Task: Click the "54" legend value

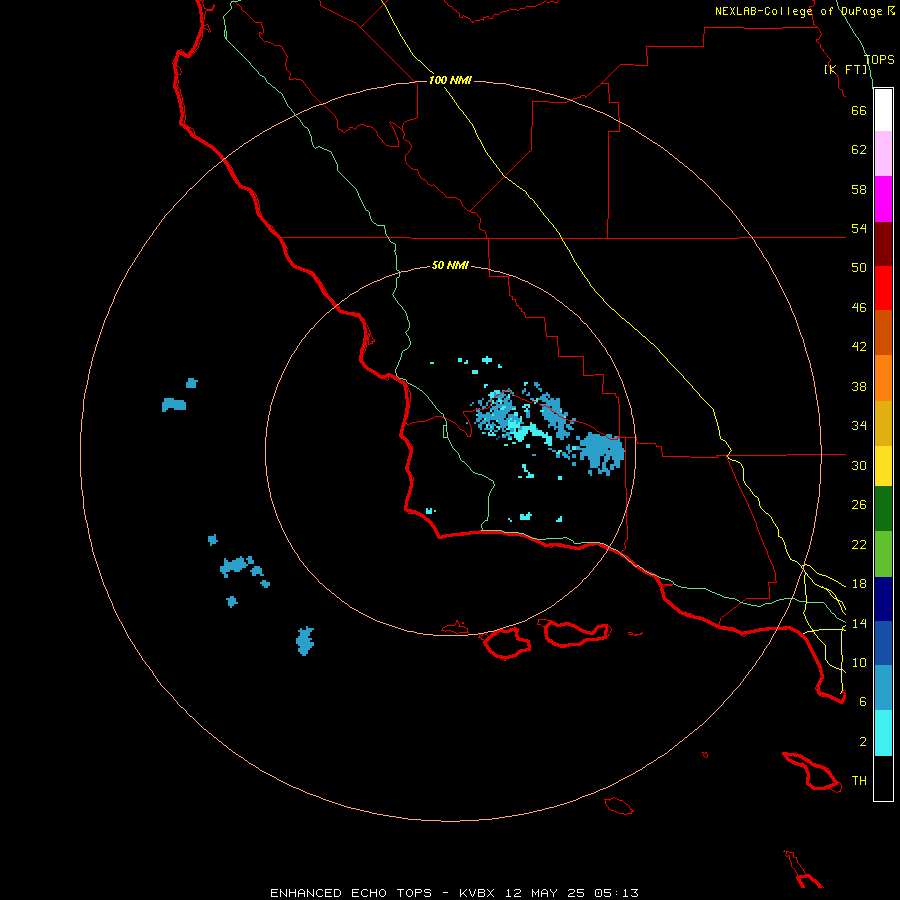Action: click(x=859, y=228)
